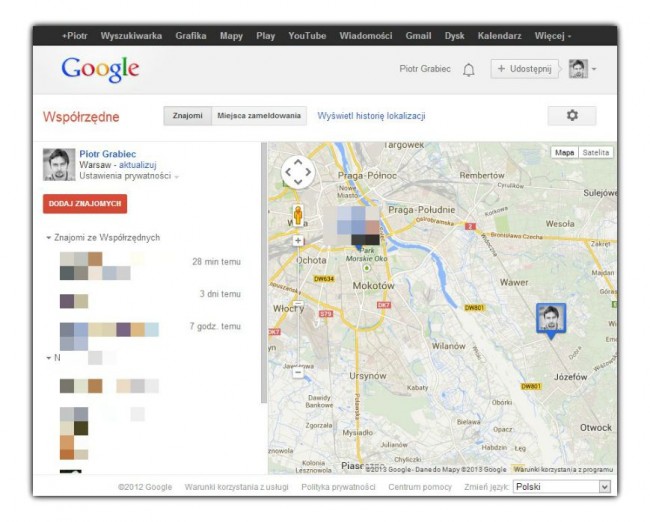Select the friend updated 3 dni temu

(x=150, y=301)
